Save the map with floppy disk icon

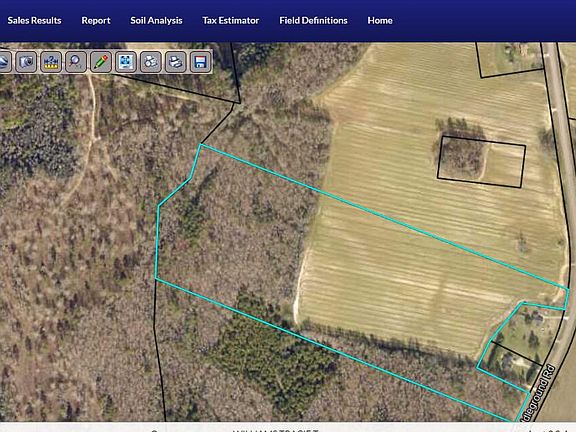201,62
